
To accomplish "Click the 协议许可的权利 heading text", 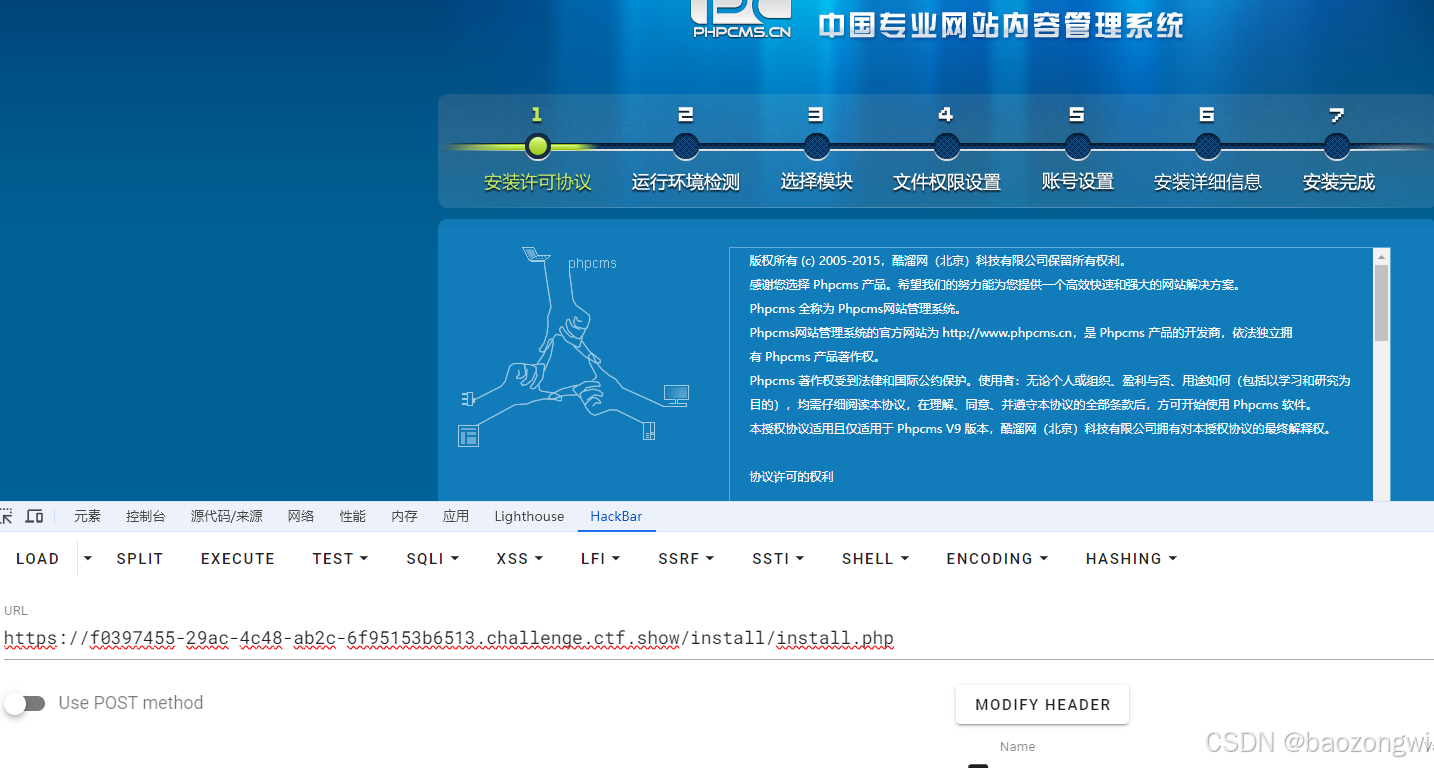I will tap(792, 477).
